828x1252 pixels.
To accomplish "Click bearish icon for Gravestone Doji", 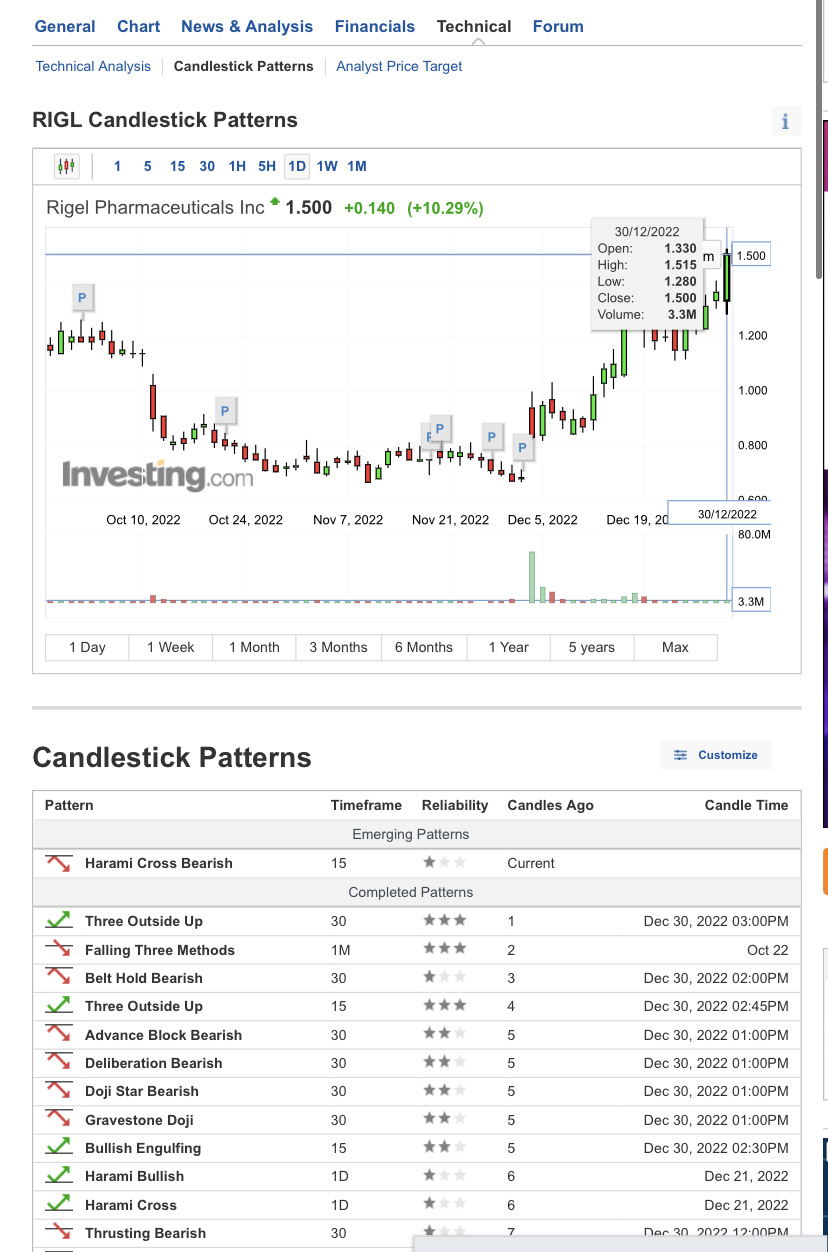I will pos(58,1120).
